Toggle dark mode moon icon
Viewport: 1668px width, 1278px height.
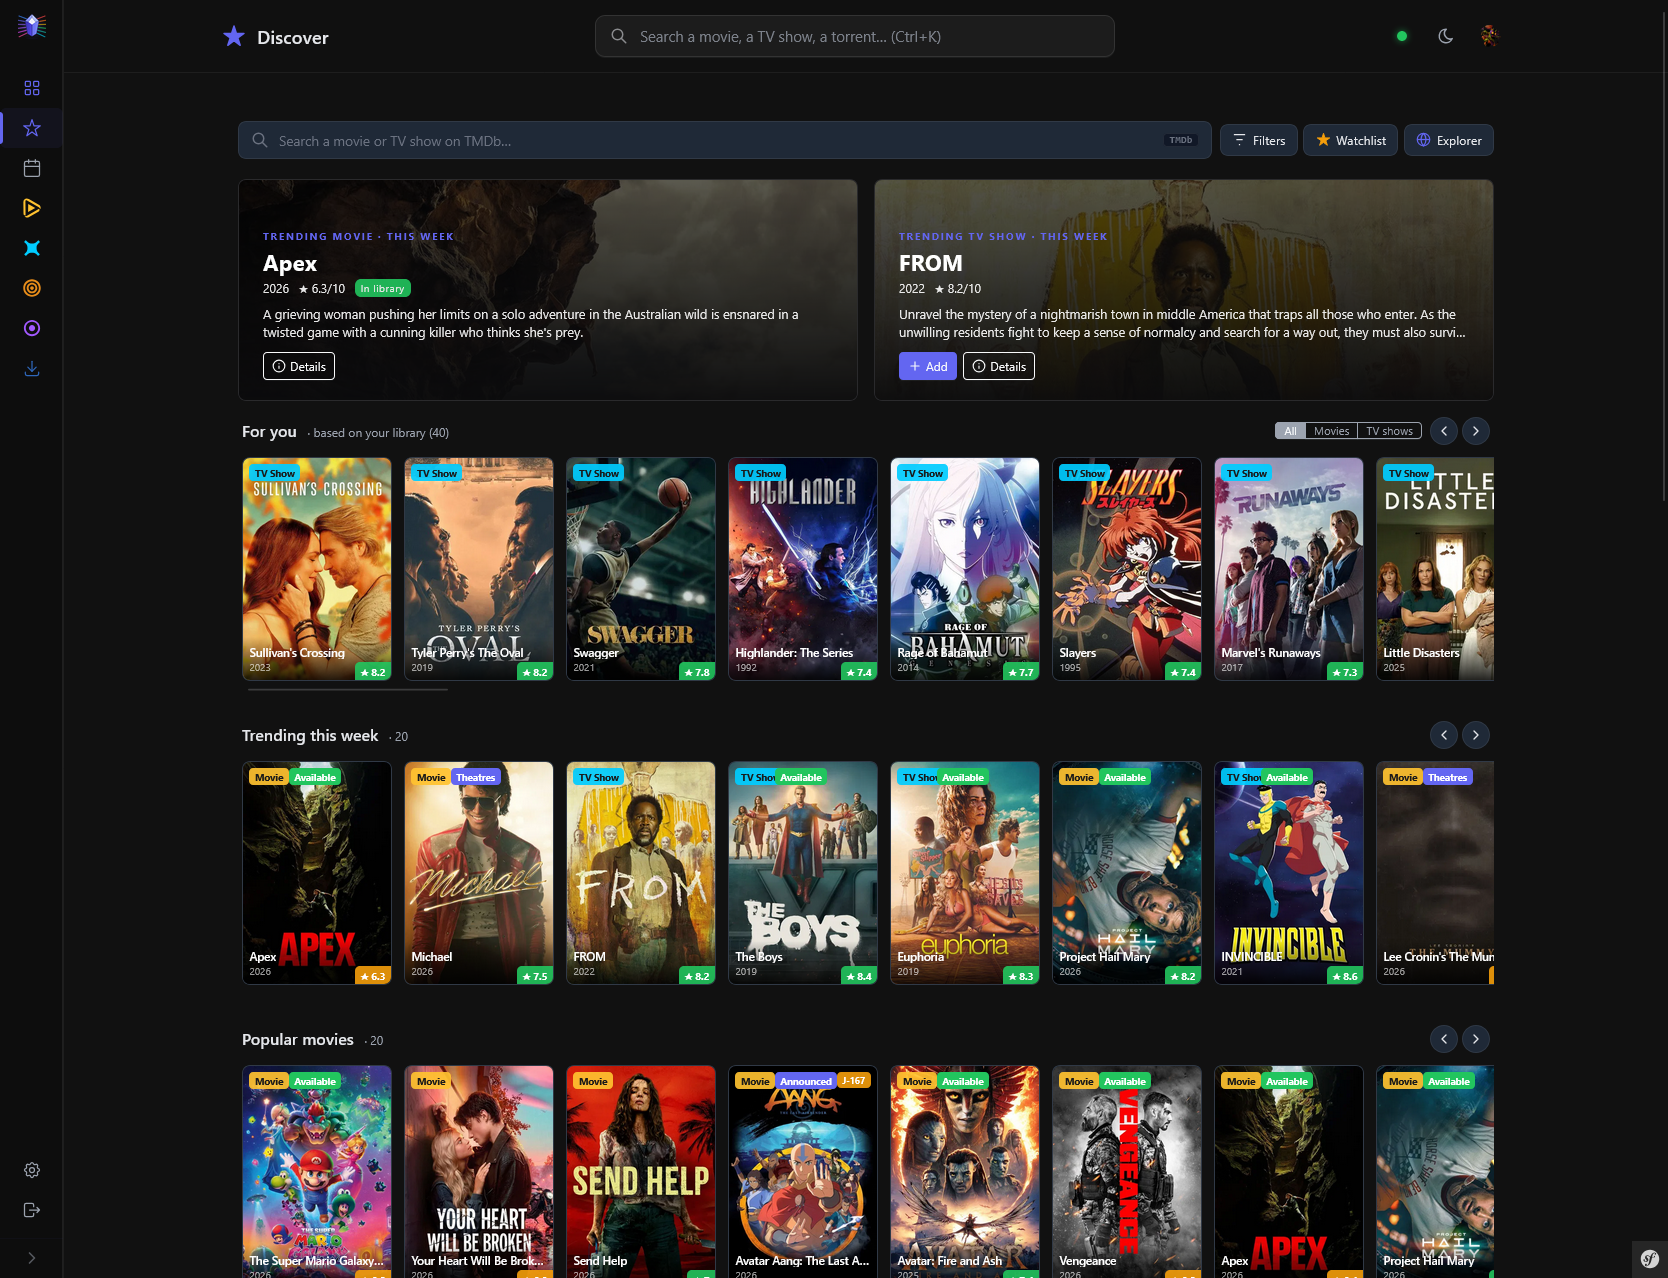pos(1445,36)
